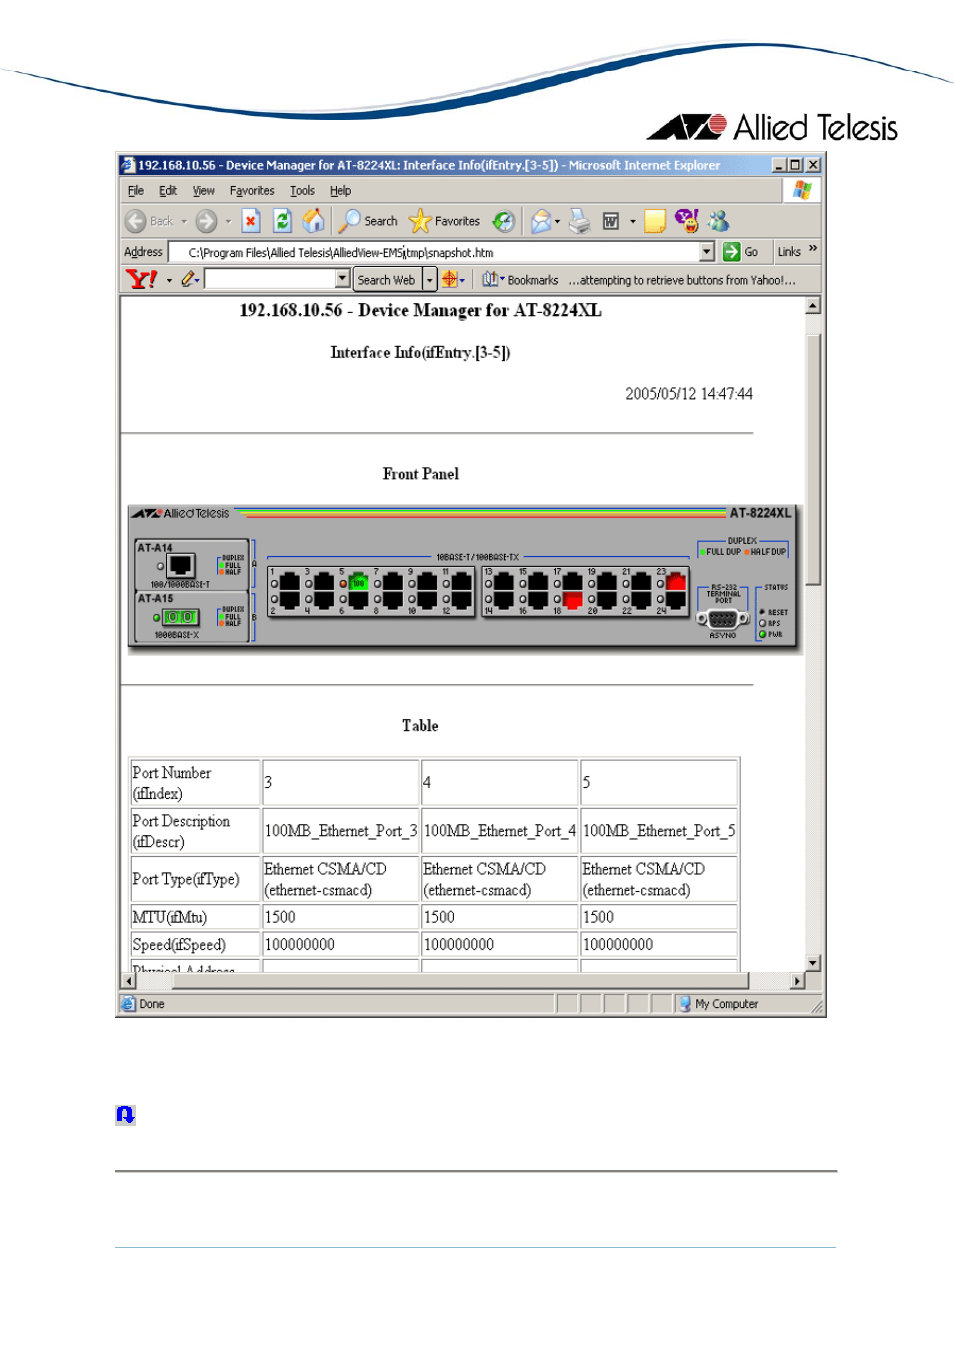Click the Windows flag logo in menu bar
Viewport: 954px width, 1350px height.
click(x=802, y=190)
